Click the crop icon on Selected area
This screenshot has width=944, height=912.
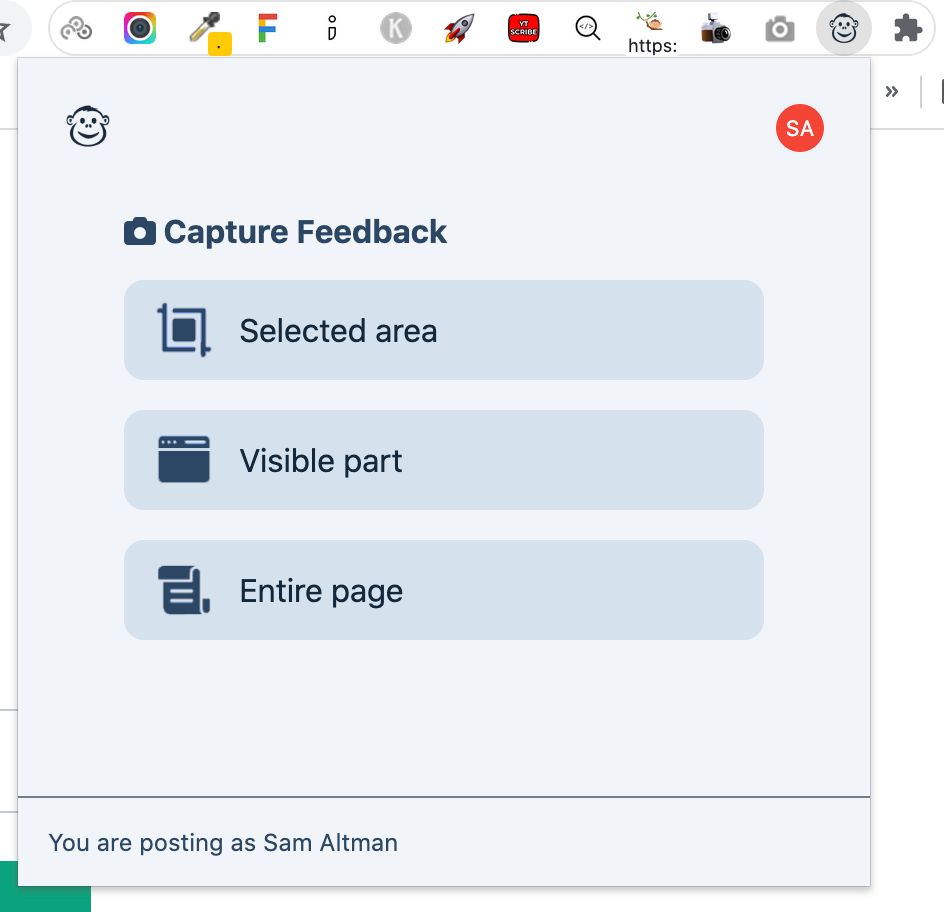coord(184,329)
